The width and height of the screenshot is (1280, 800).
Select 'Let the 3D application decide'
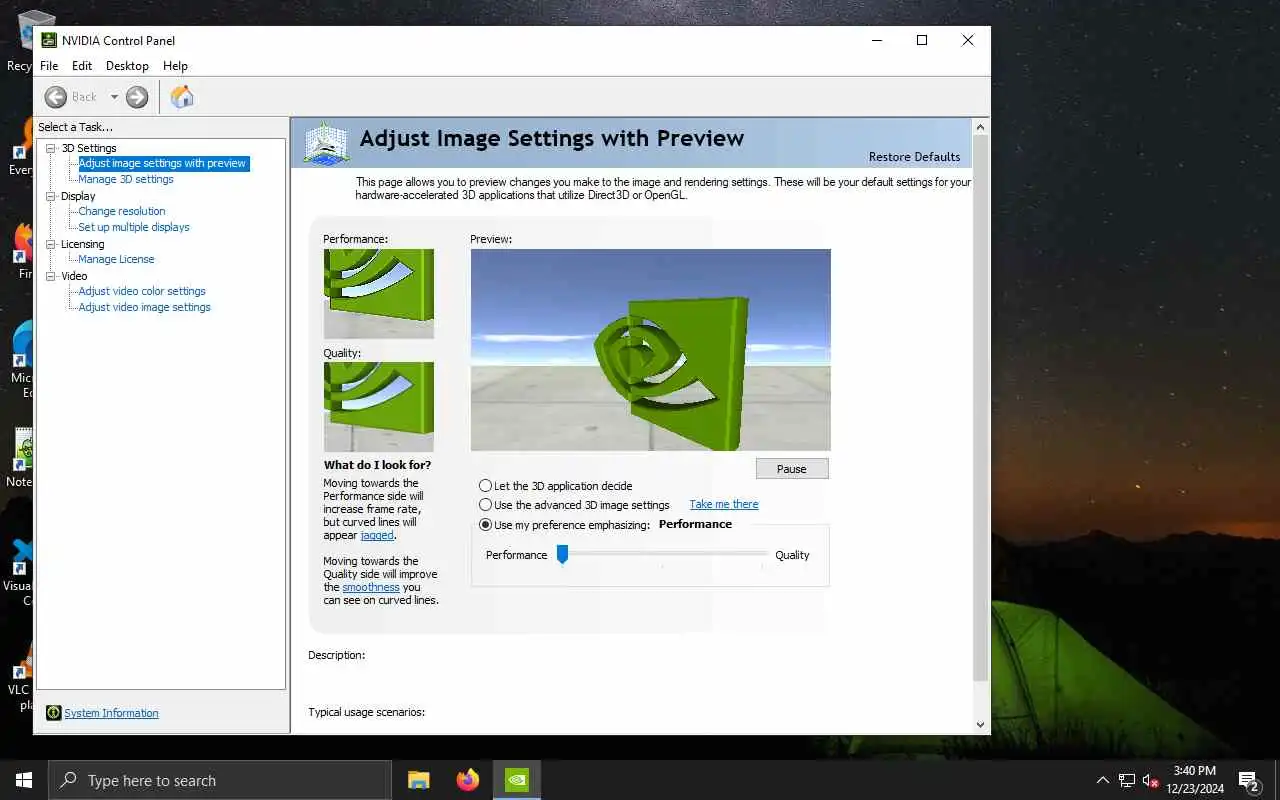point(486,486)
